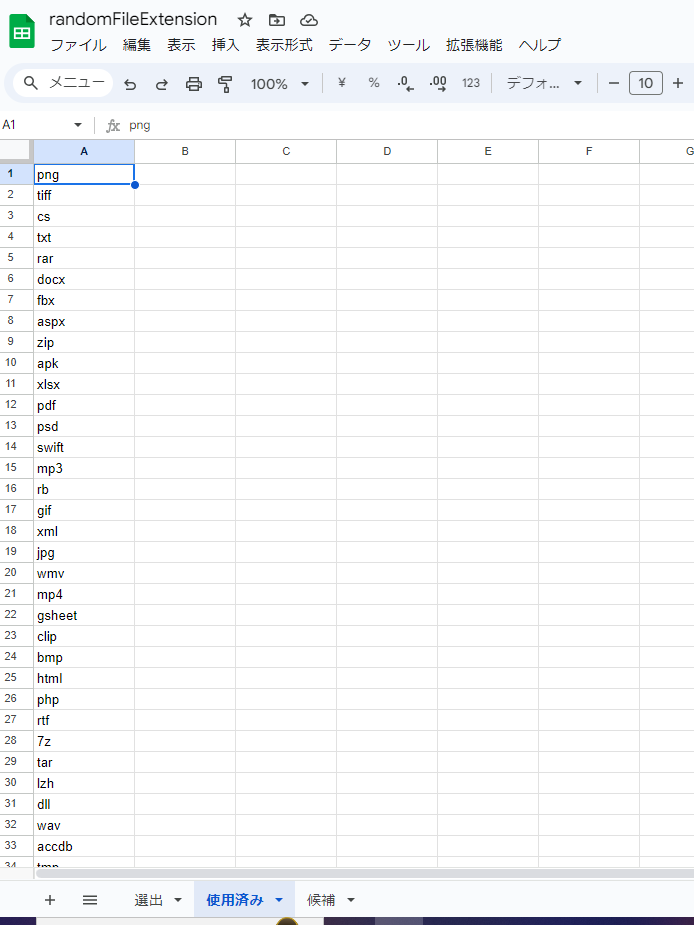
Task: Increase font size with plus button
Action: (x=677, y=83)
